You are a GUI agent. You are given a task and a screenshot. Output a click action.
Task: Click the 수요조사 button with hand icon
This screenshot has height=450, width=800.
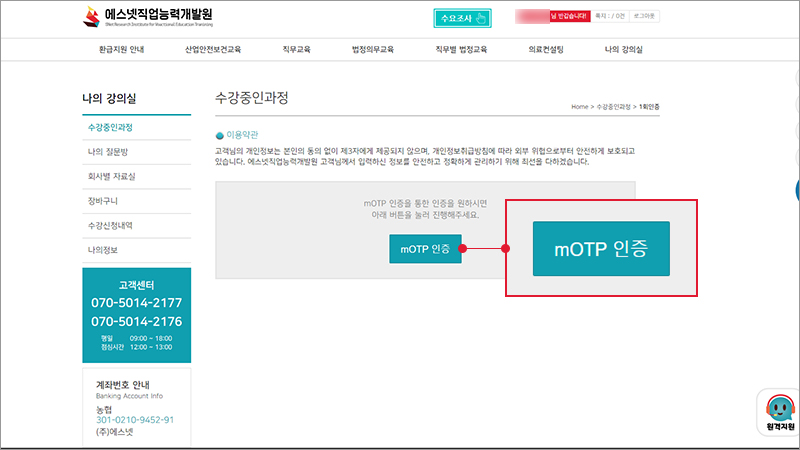[463, 18]
